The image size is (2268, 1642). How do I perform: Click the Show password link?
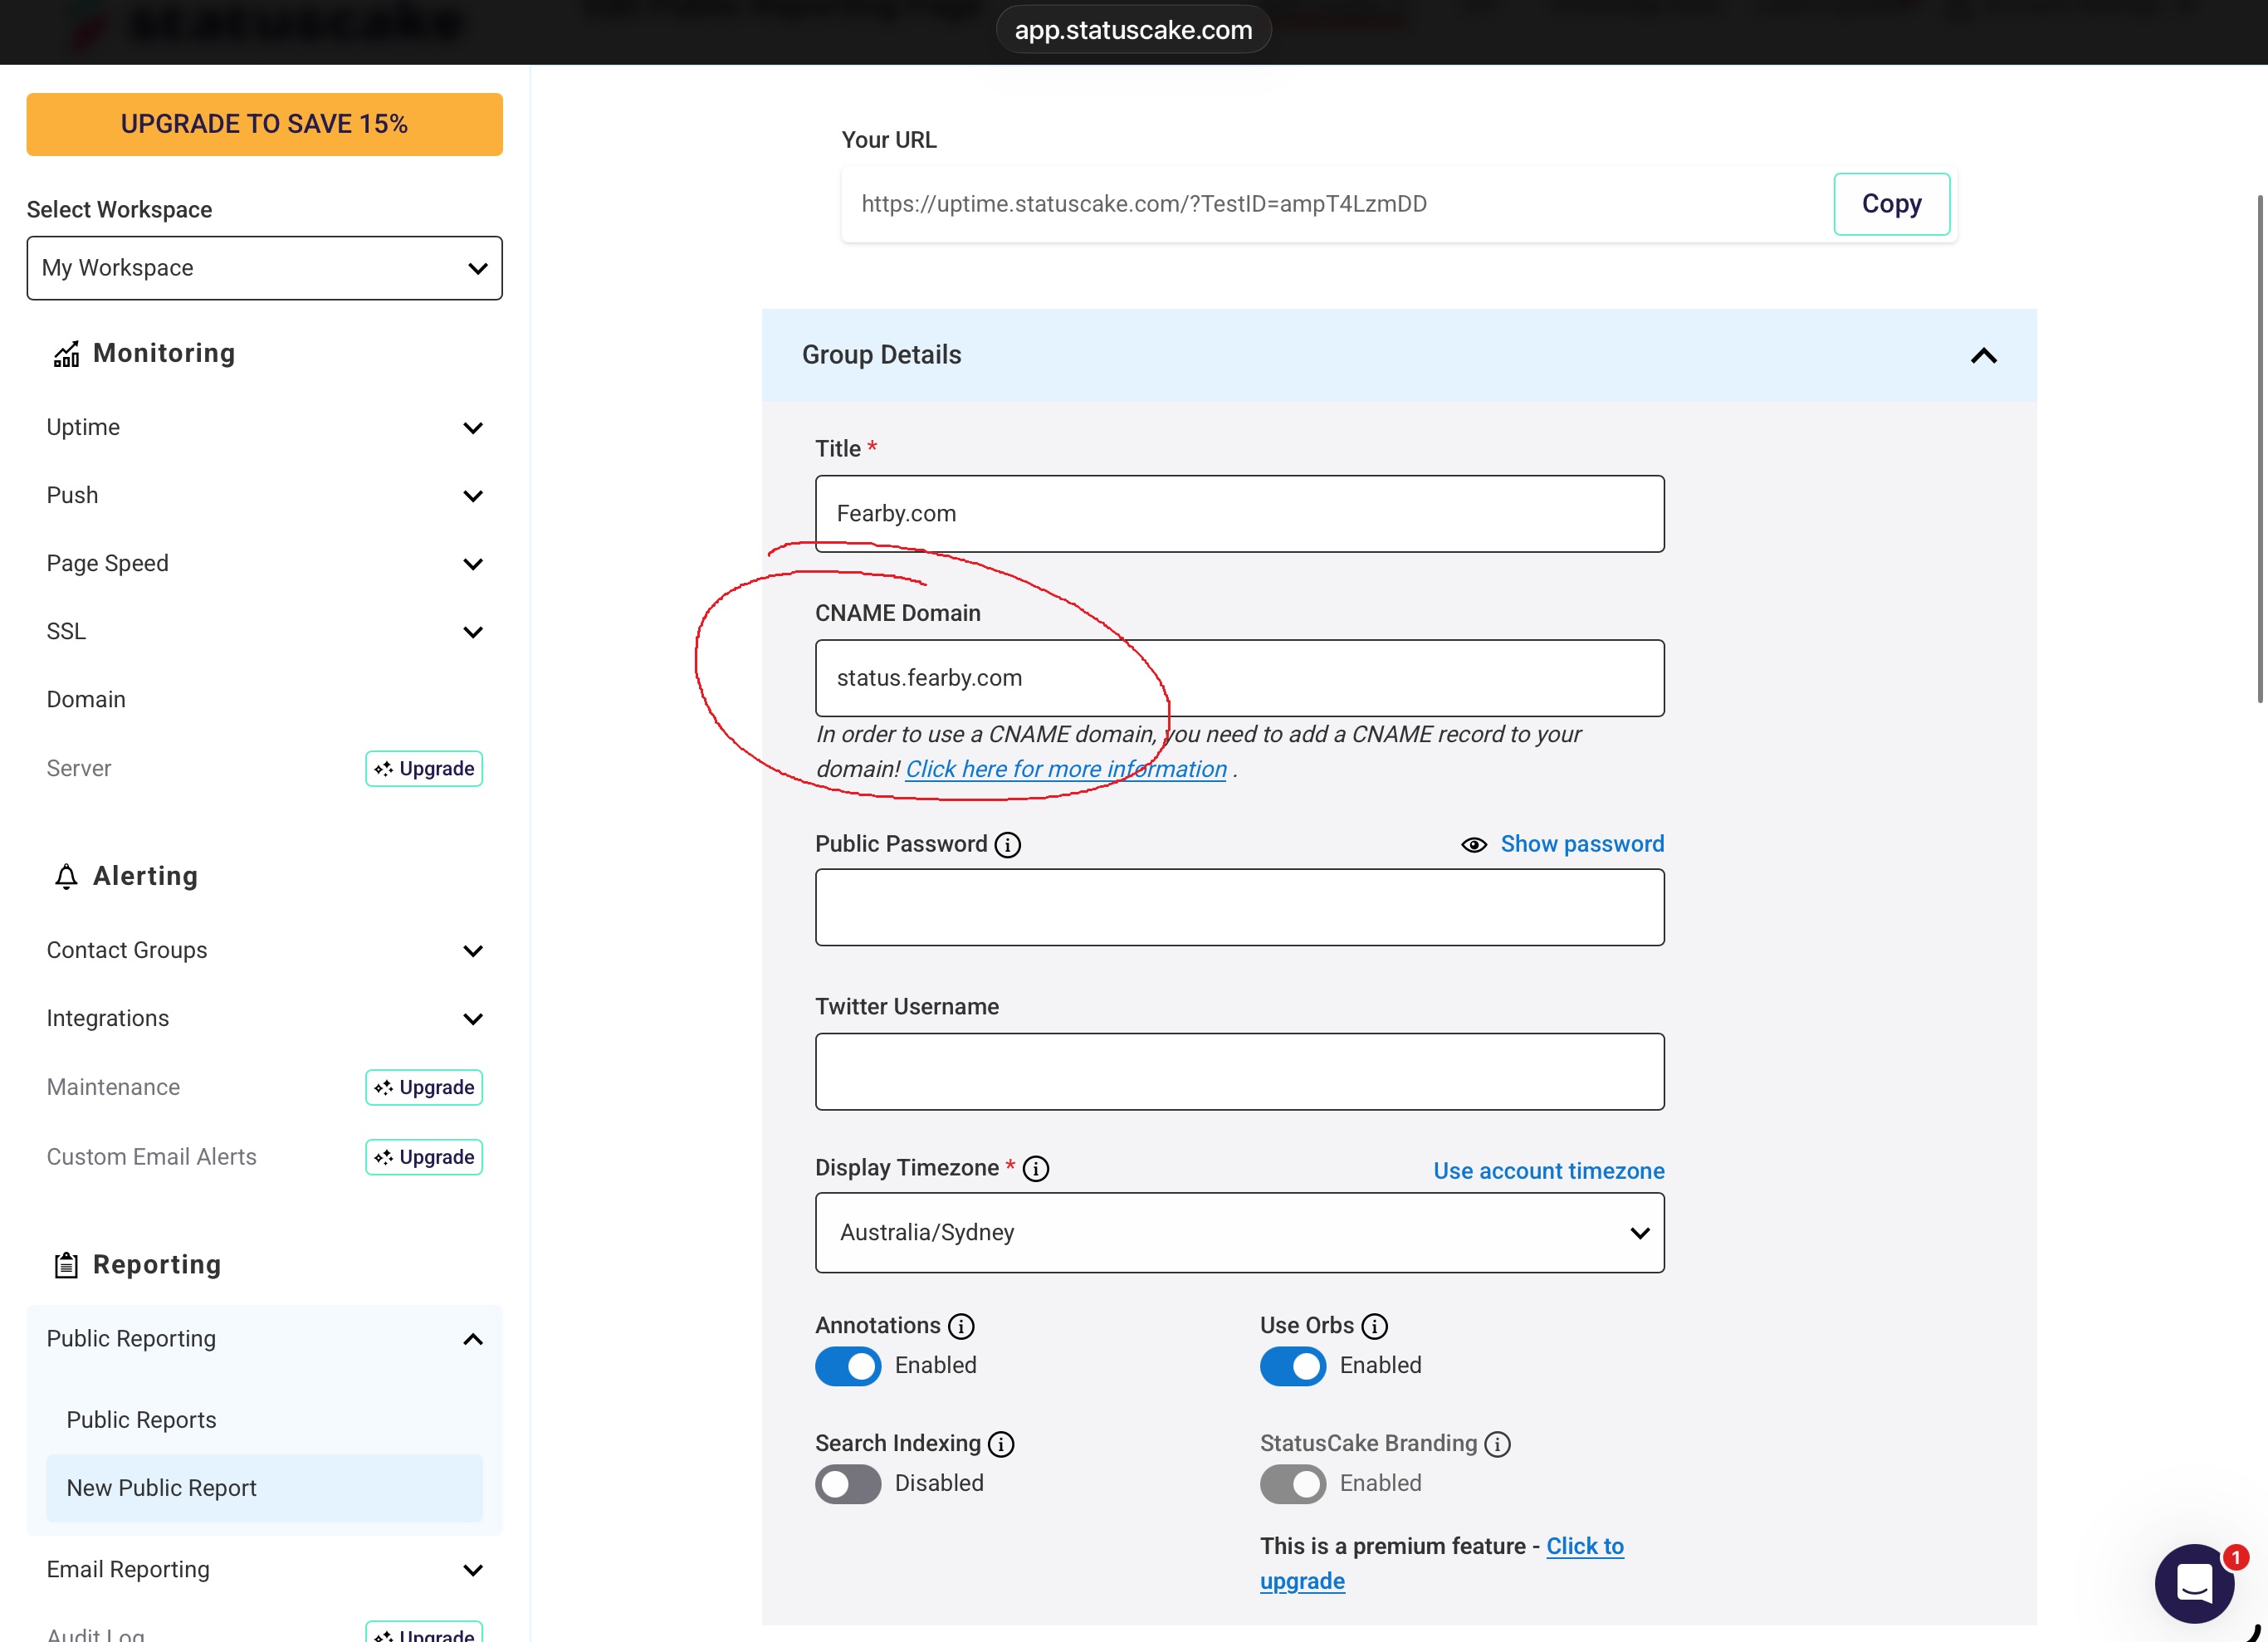[x=1582, y=844]
